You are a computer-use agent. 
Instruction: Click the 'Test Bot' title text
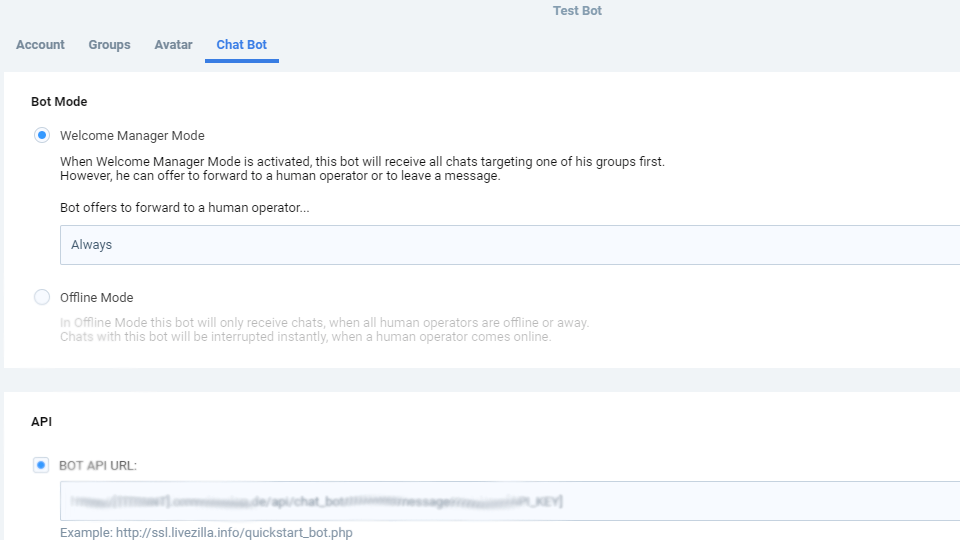(x=577, y=10)
